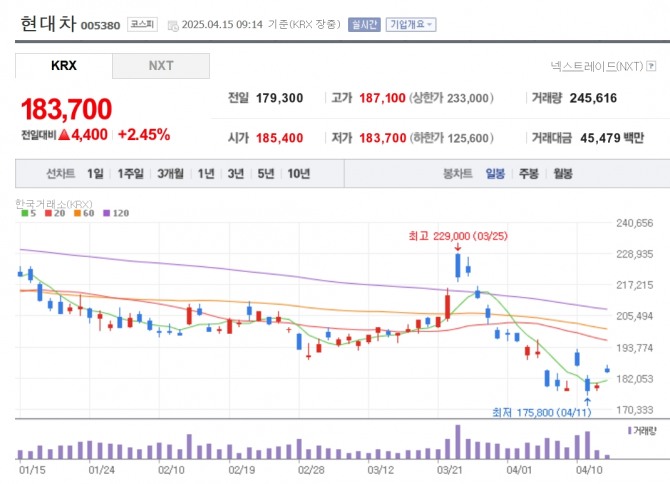The height and width of the screenshot is (484, 670).
Task: Click the +2.45% change rate
Action: tap(144, 135)
